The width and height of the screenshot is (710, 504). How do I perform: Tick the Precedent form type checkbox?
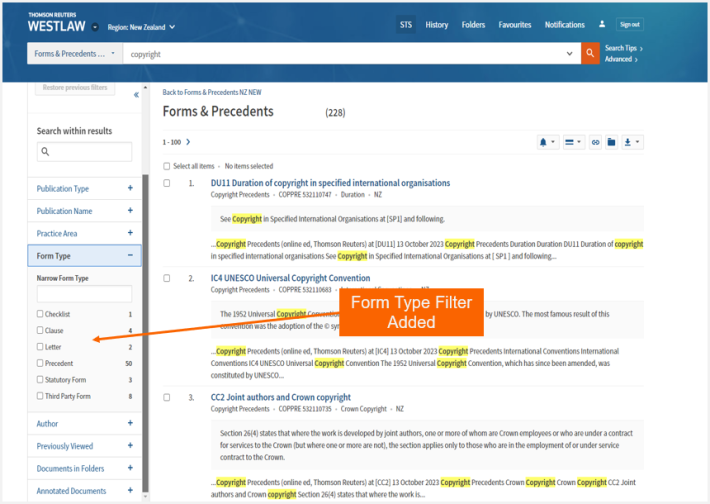40,363
